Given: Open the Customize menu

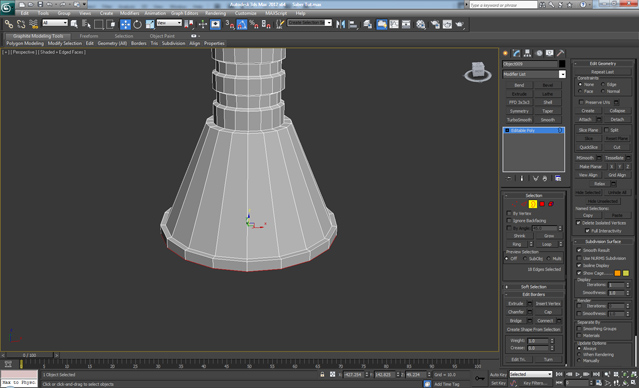Looking at the screenshot, I should pos(246,13).
